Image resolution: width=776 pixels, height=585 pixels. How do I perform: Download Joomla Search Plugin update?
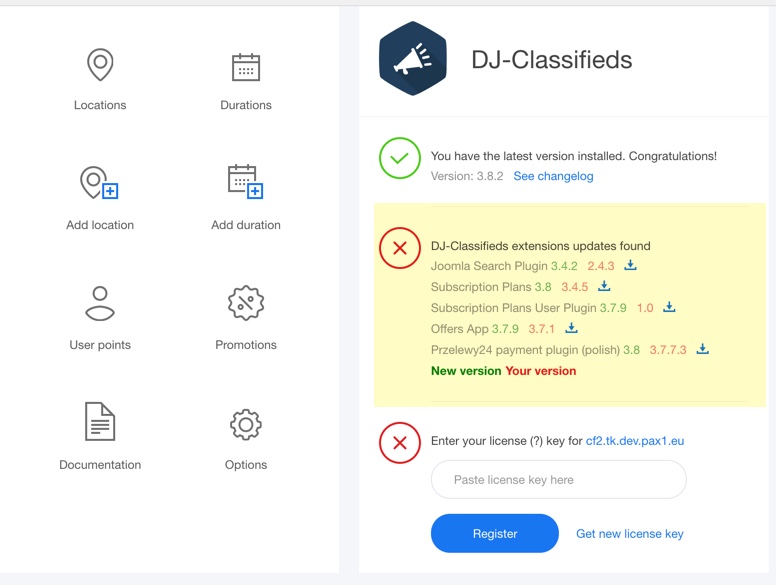pos(630,265)
